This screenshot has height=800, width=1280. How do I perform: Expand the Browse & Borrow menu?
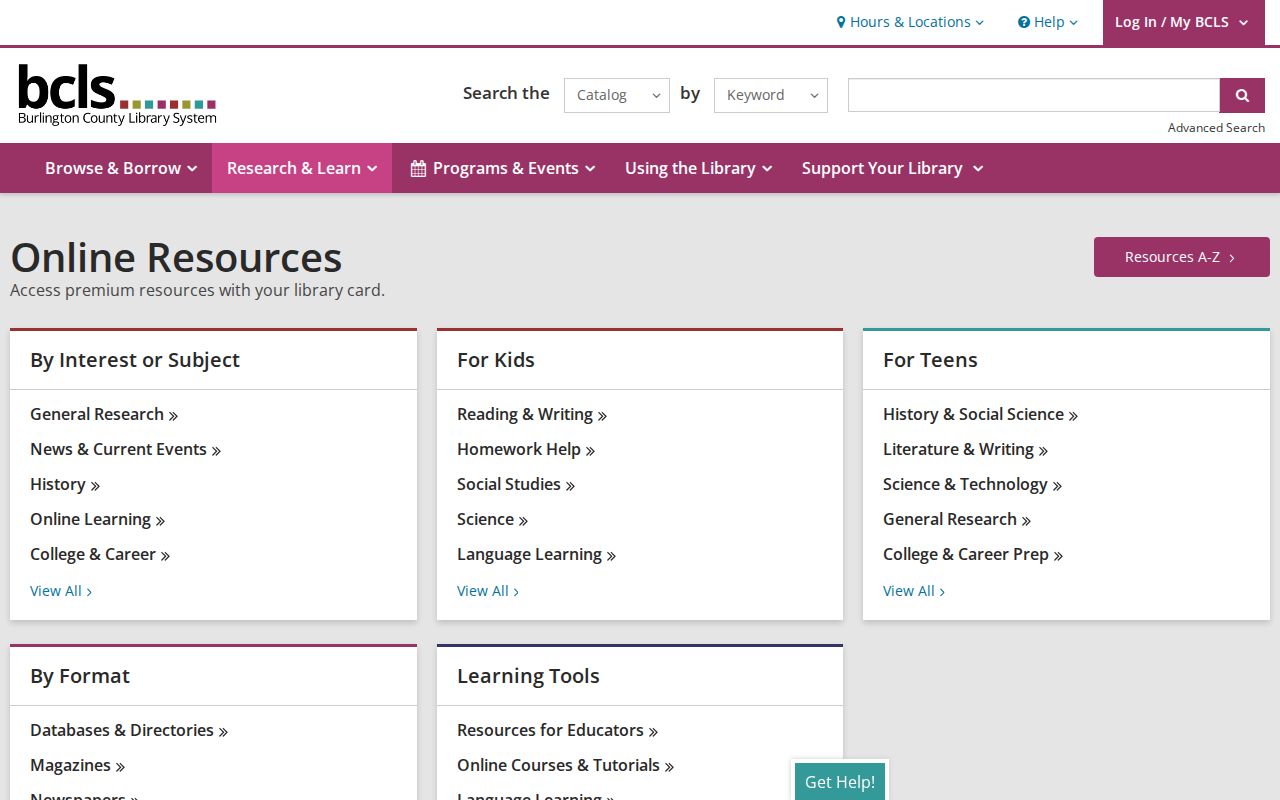121,168
